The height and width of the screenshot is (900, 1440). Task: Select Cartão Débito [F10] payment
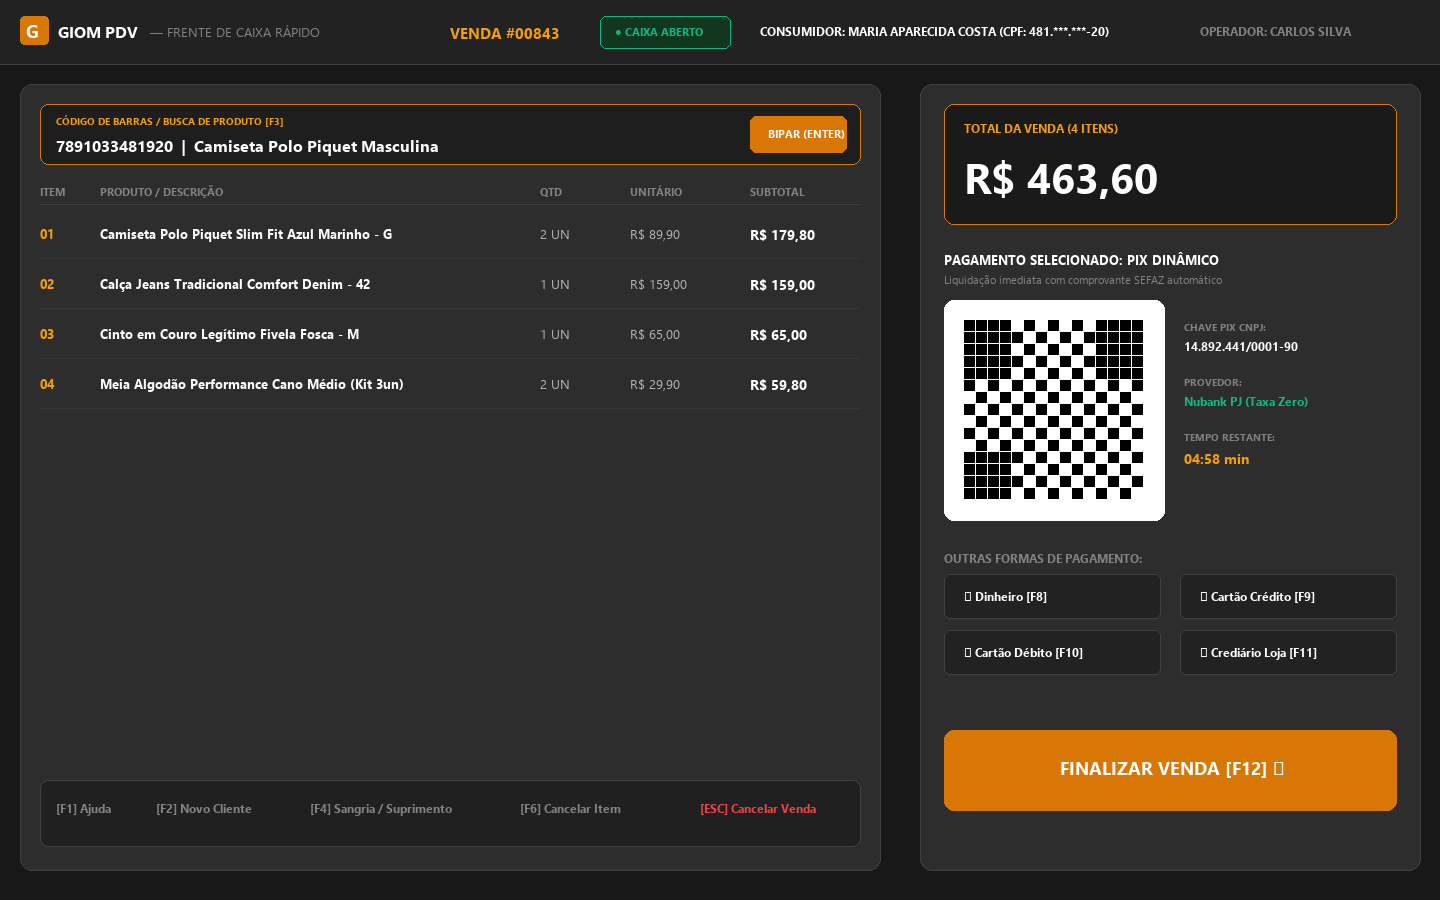1052,653
